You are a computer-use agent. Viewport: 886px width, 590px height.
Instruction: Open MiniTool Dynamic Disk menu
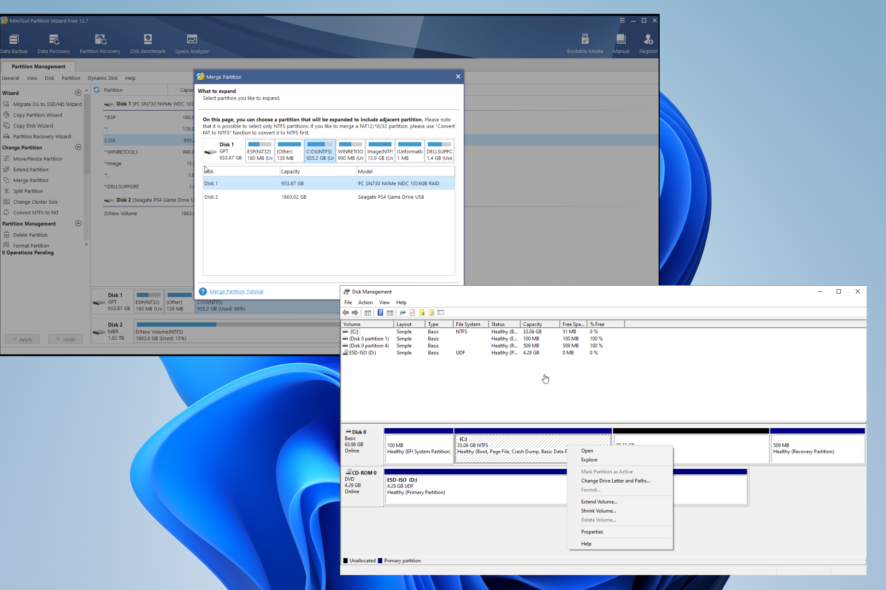coord(103,78)
